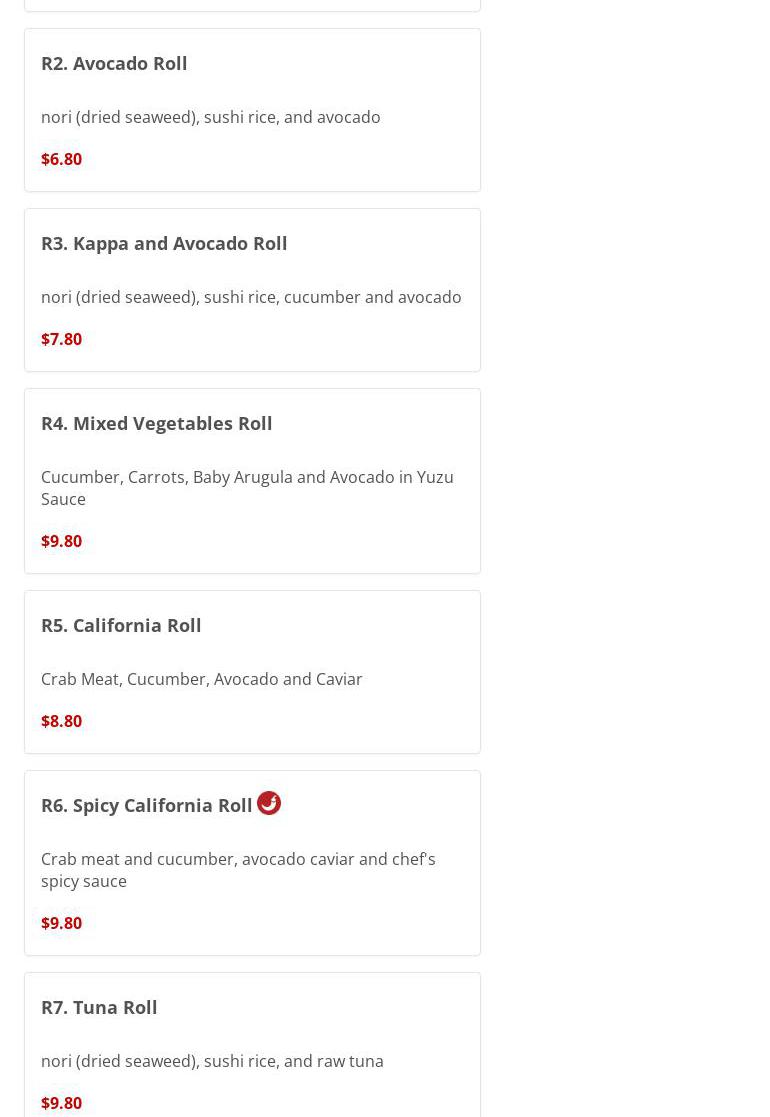Select R3. Kappa and Avocado Roll

[x=164, y=243]
